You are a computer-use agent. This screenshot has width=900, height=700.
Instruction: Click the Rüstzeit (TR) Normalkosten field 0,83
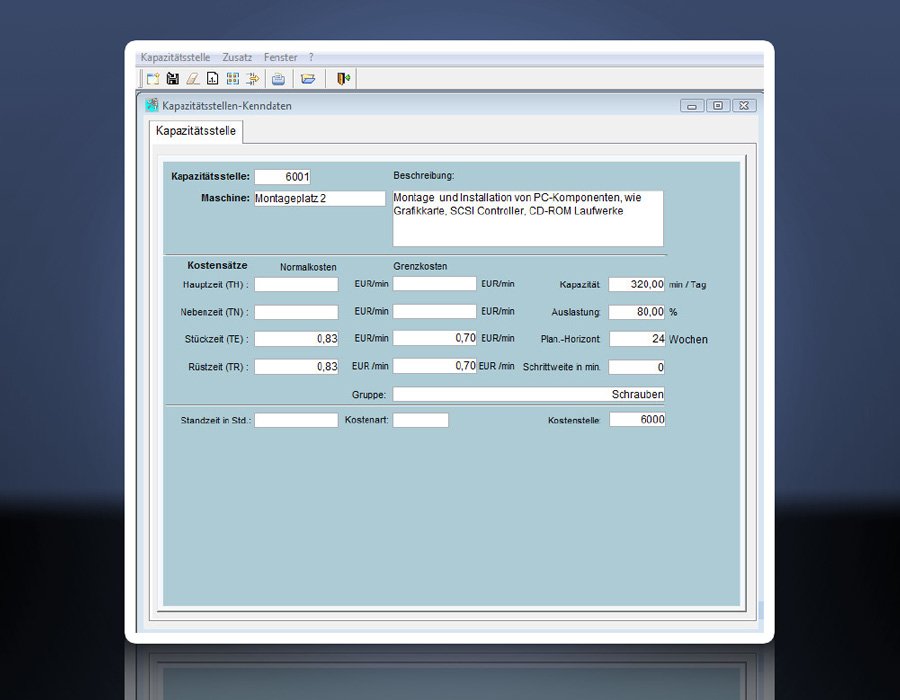click(296, 367)
